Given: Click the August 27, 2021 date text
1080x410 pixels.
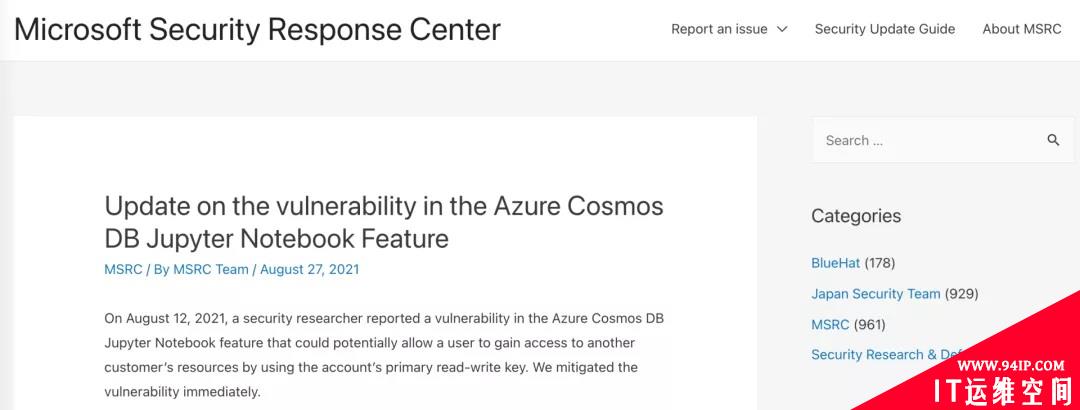Looking at the screenshot, I should (309, 269).
